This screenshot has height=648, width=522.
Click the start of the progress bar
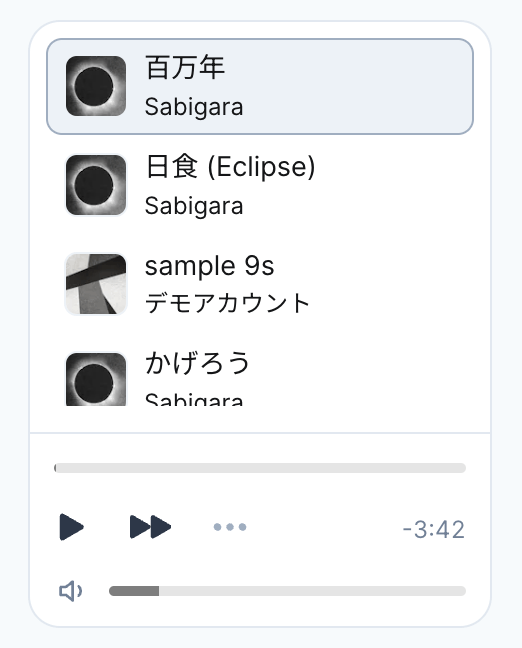pos(56,468)
